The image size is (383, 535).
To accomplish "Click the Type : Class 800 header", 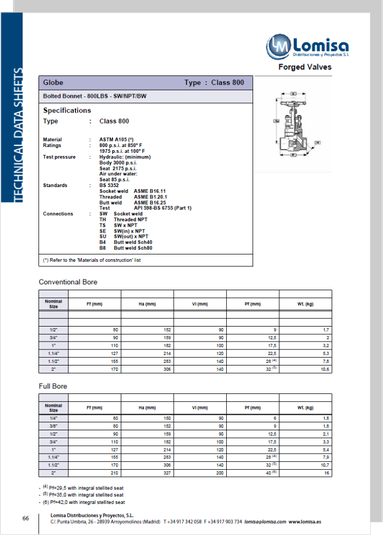I will (x=214, y=83).
